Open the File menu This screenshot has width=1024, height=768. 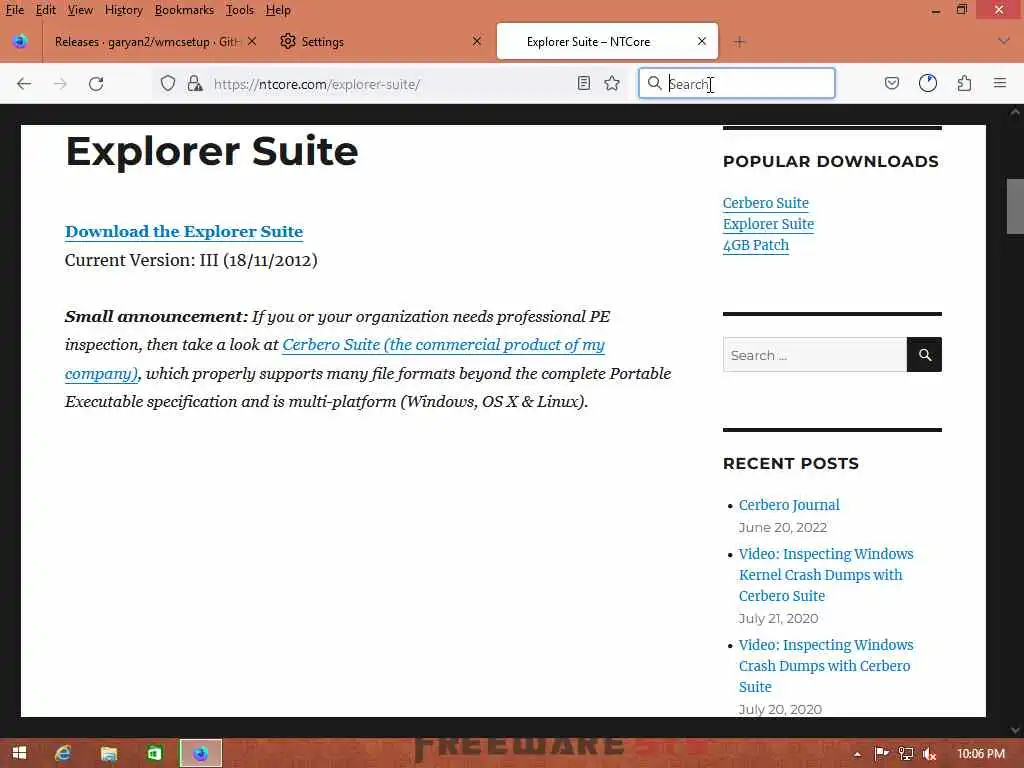click(x=14, y=10)
